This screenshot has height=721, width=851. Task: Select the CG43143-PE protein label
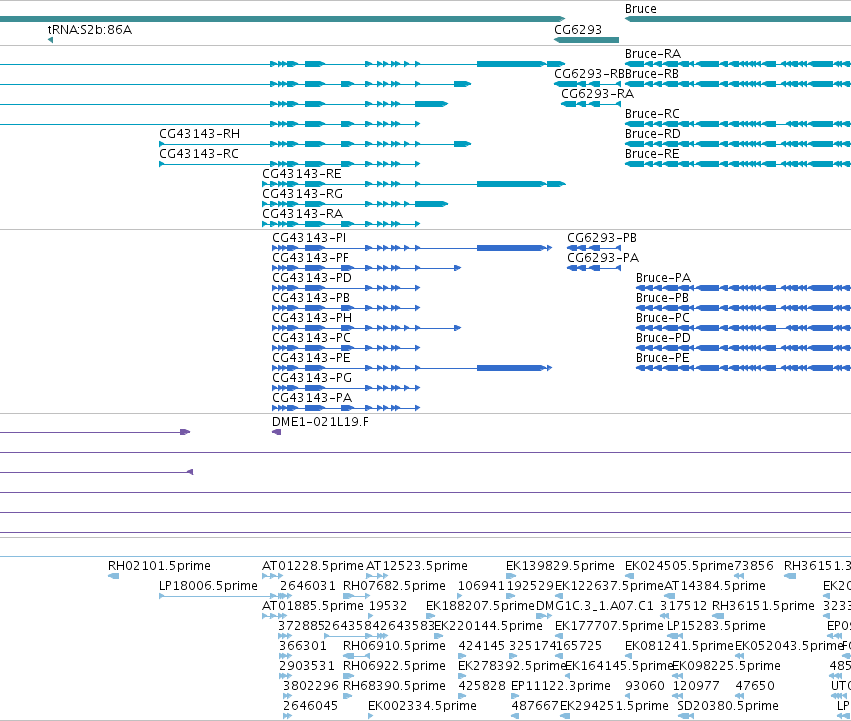coord(312,358)
